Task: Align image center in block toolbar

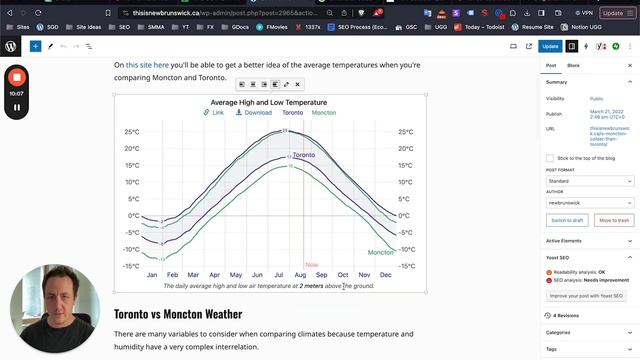Action: click(253, 84)
